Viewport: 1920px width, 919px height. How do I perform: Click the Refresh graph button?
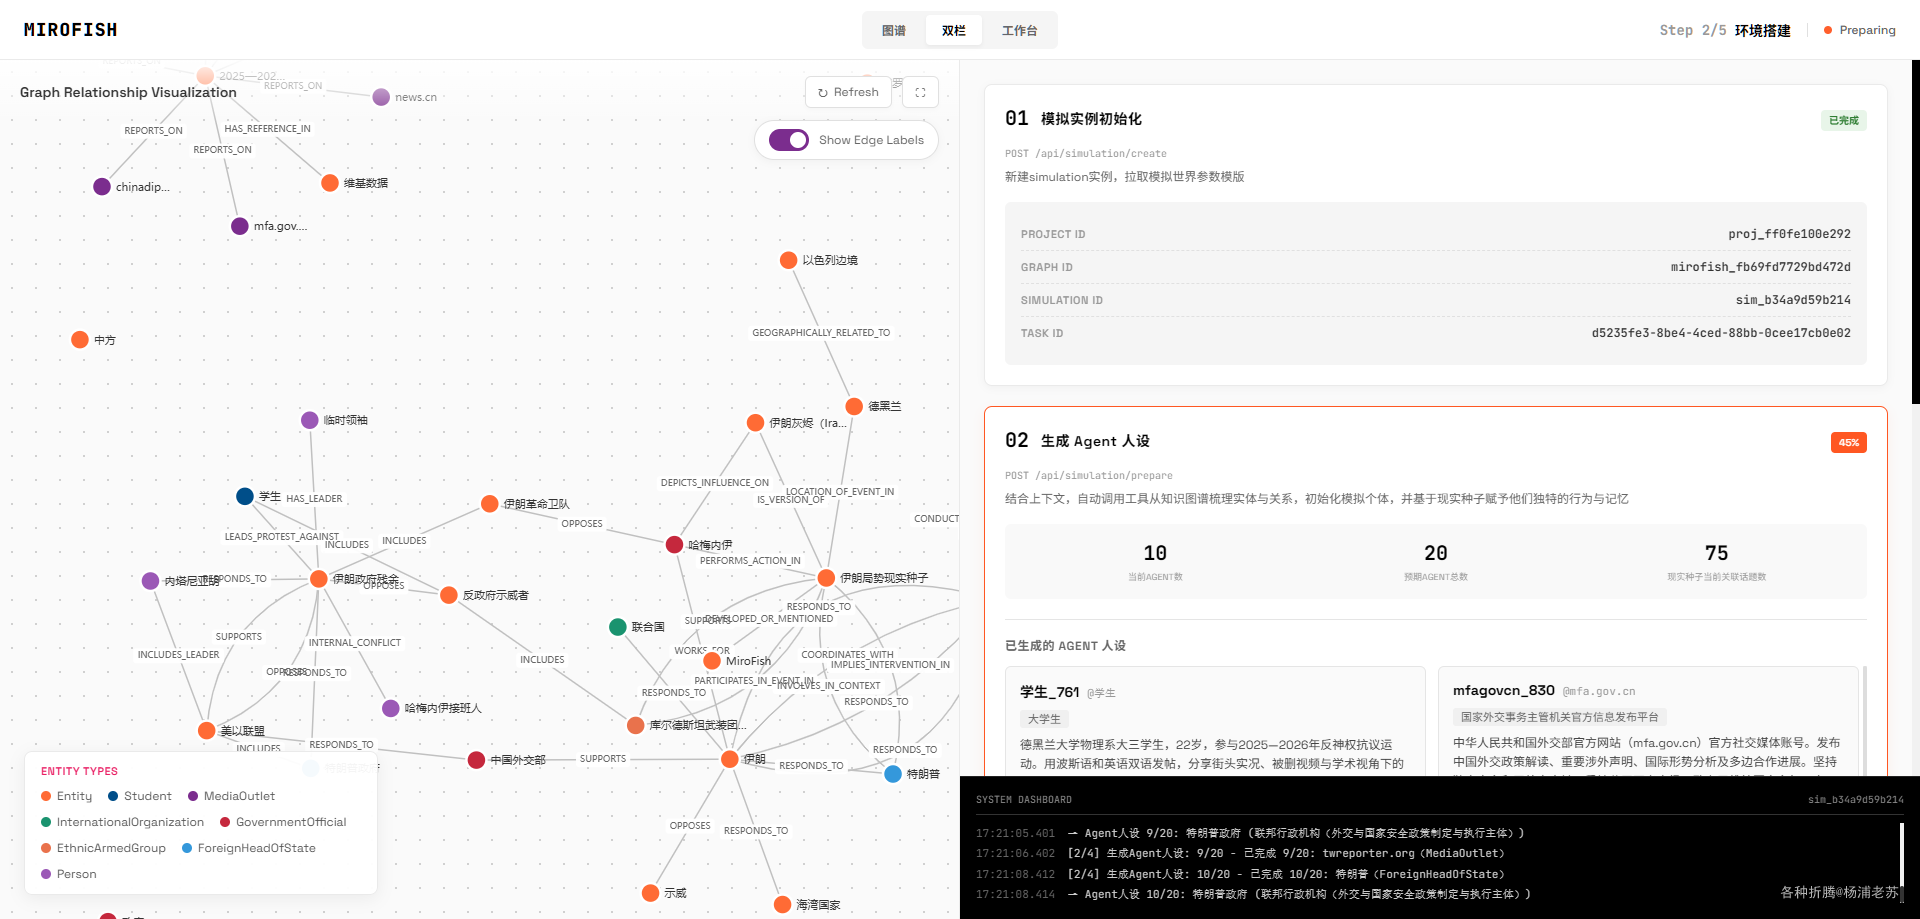pyautogui.click(x=848, y=92)
